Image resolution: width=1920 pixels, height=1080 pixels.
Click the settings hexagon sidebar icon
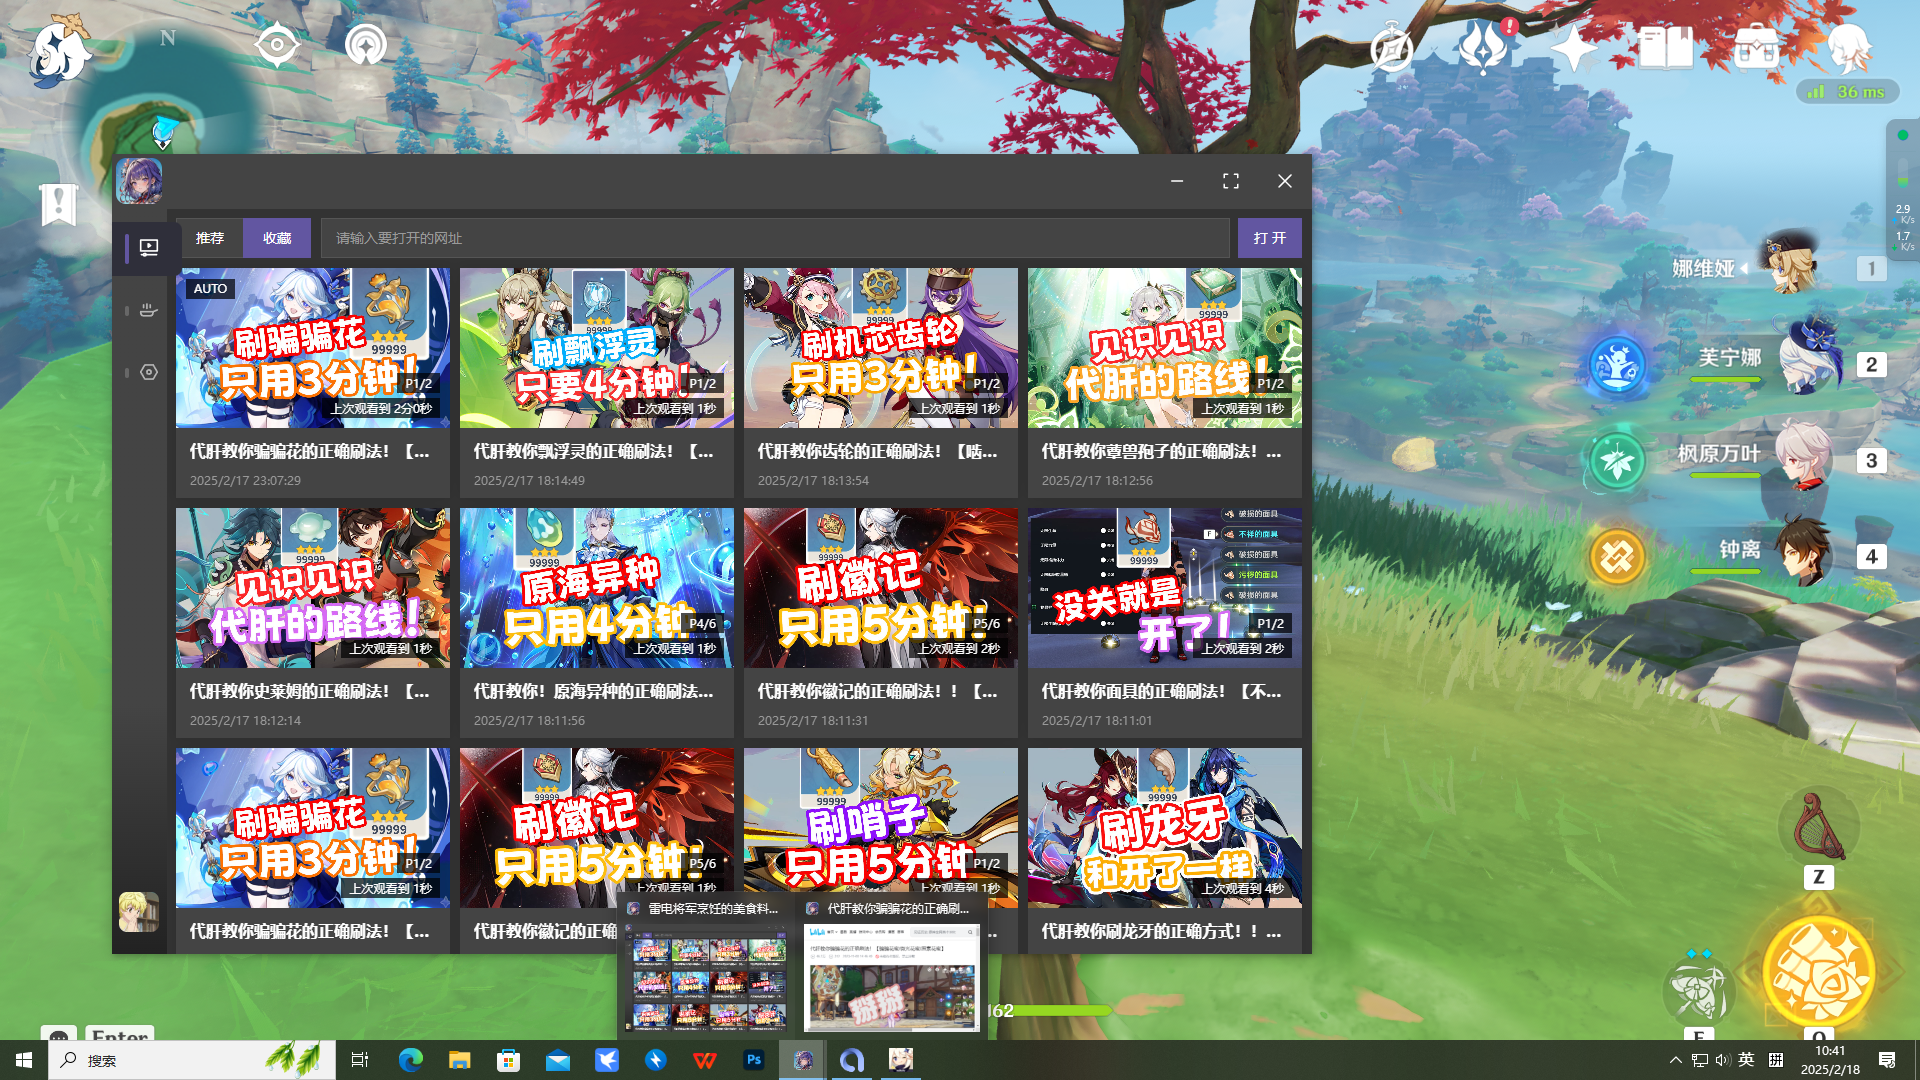coord(149,372)
